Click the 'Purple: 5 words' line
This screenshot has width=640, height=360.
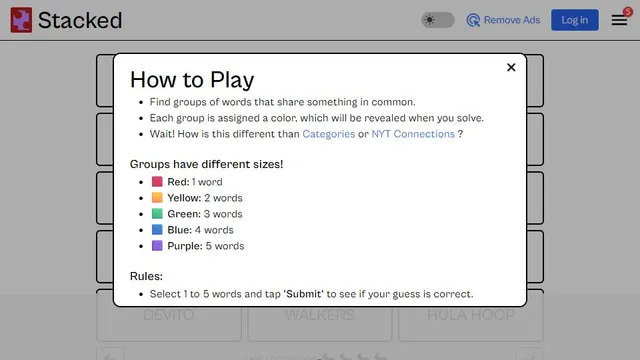coord(206,246)
